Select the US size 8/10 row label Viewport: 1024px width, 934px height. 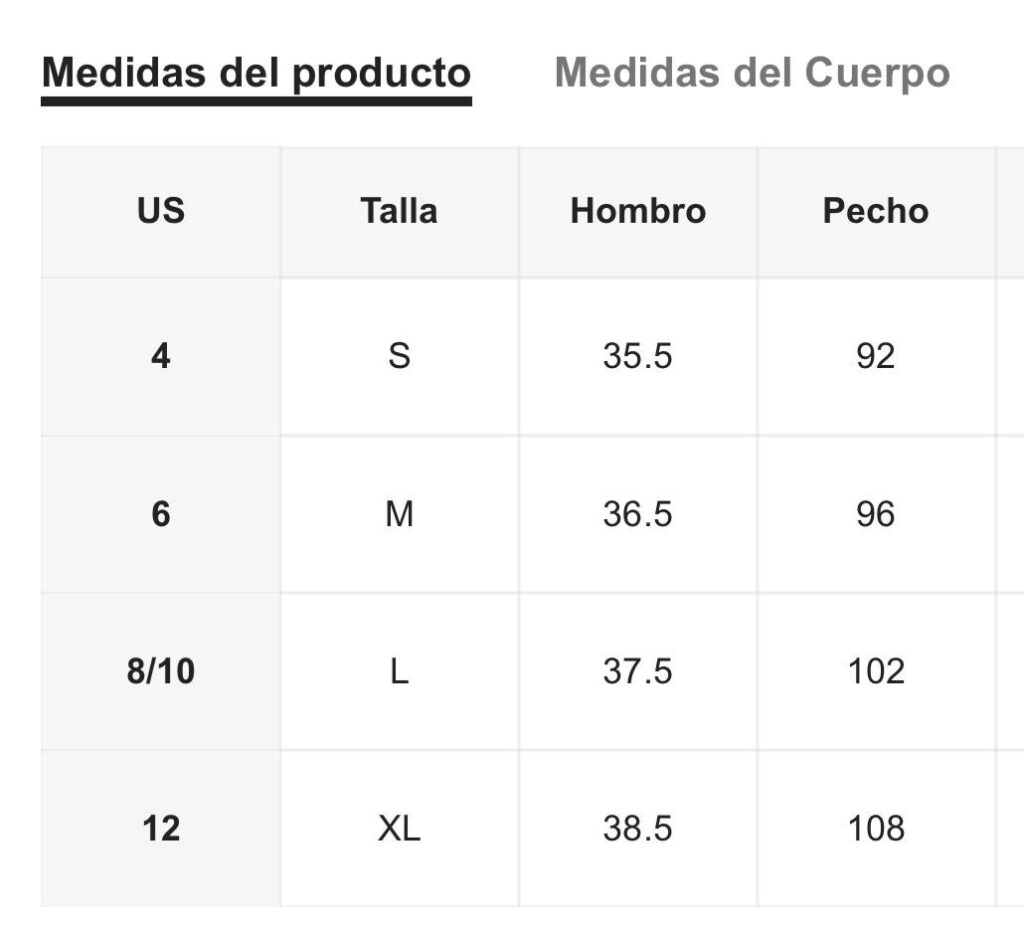click(x=161, y=671)
